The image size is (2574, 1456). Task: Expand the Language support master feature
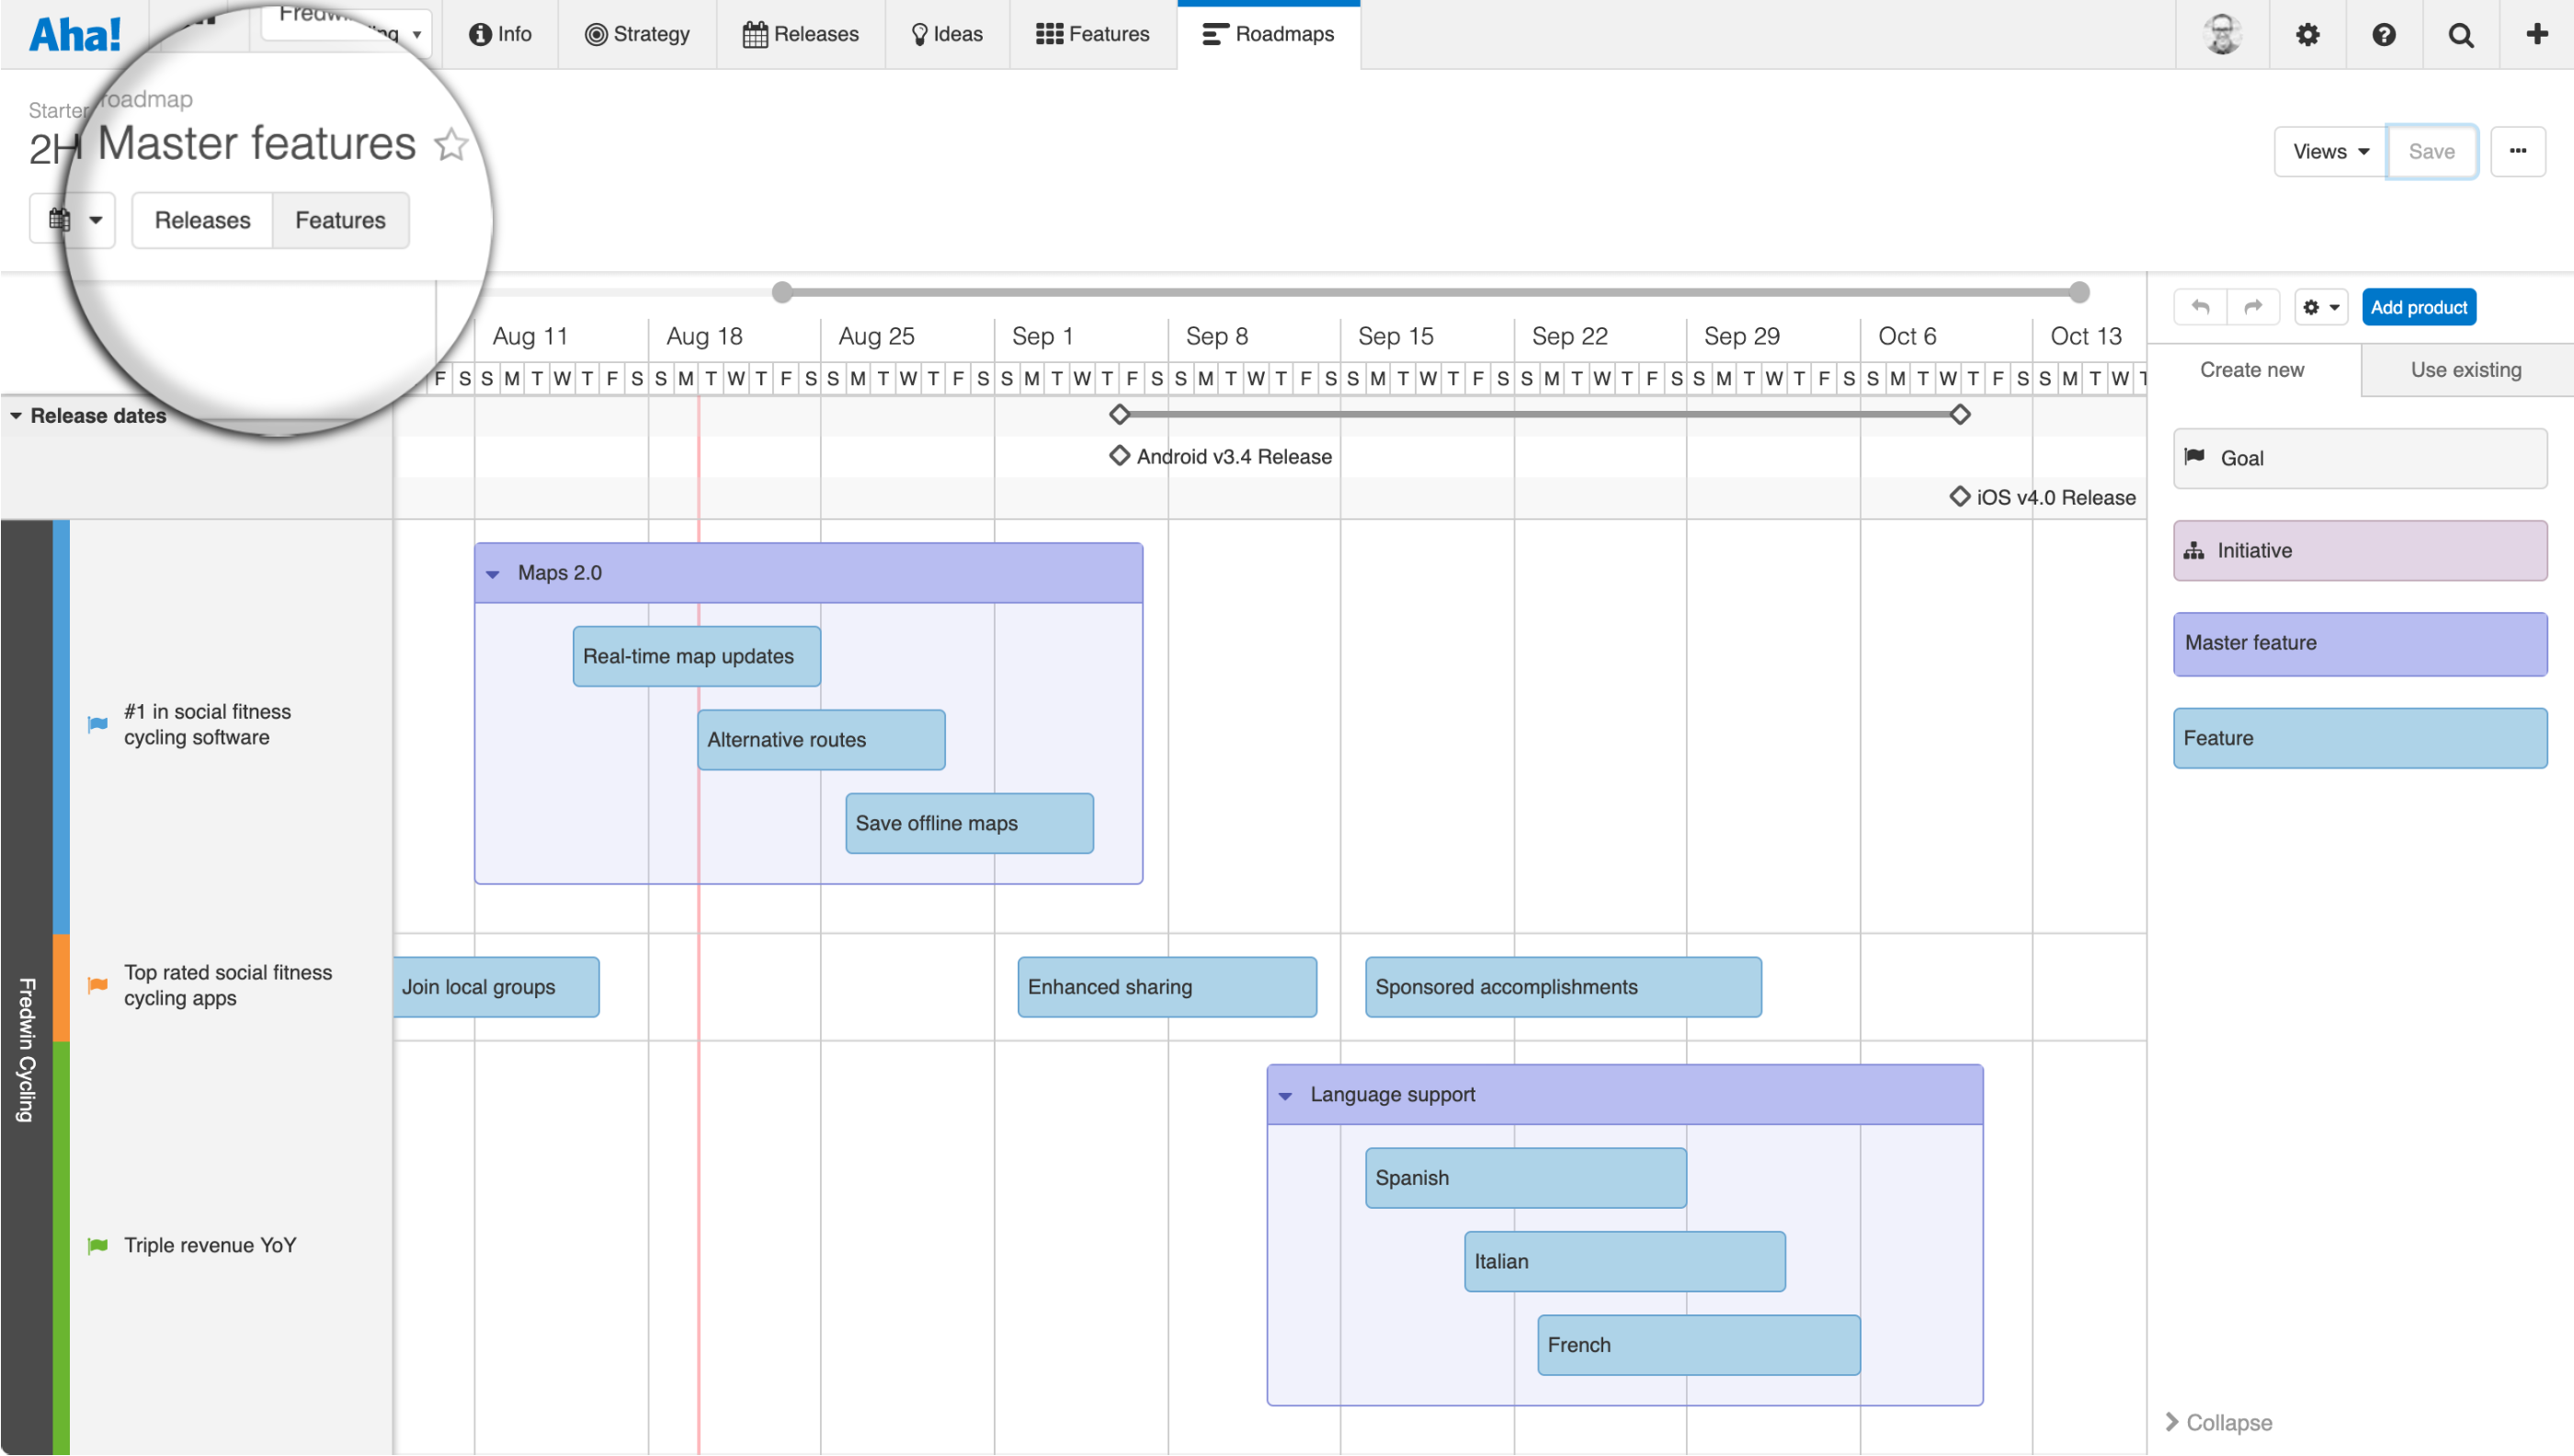click(1285, 1094)
